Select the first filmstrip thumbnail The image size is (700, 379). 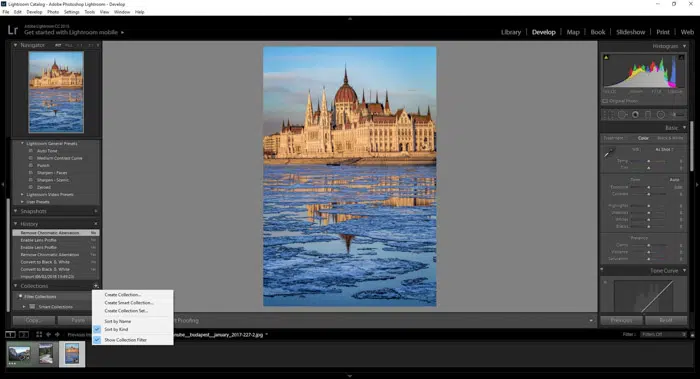19,354
